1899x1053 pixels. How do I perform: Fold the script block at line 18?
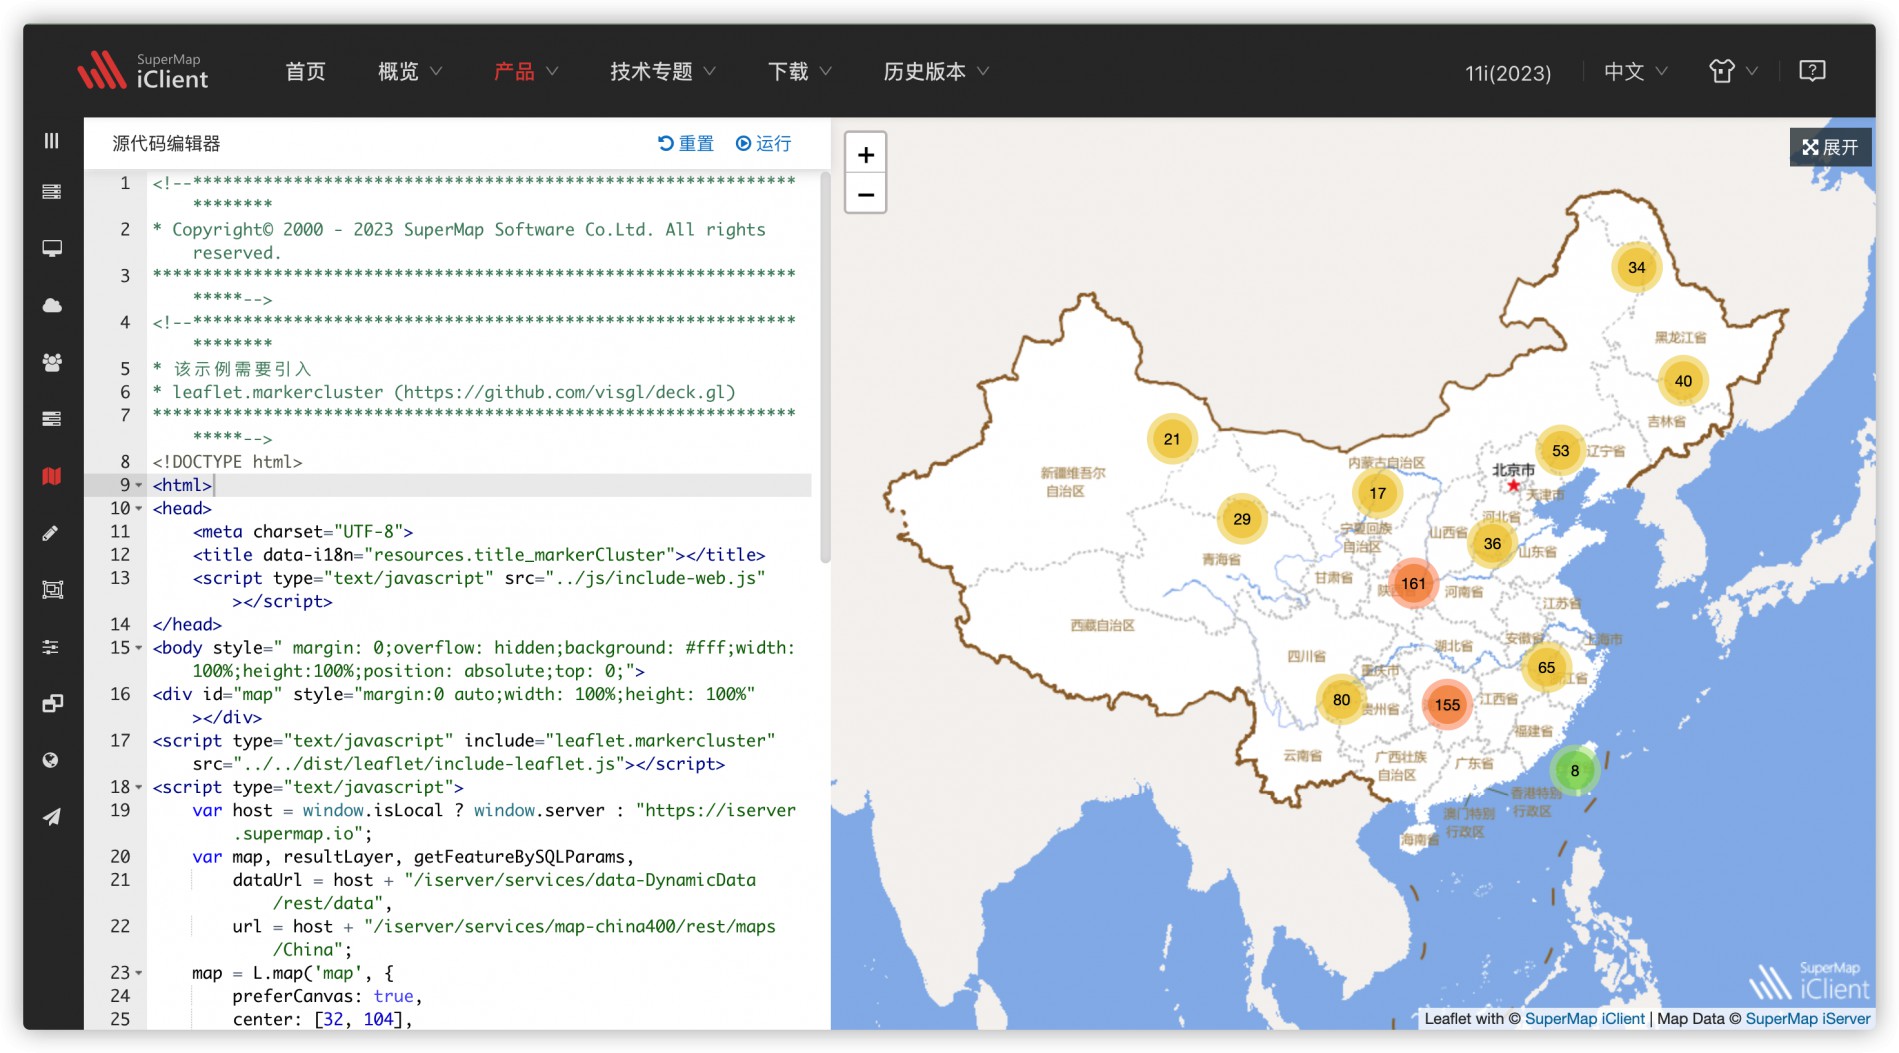pyautogui.click(x=139, y=787)
